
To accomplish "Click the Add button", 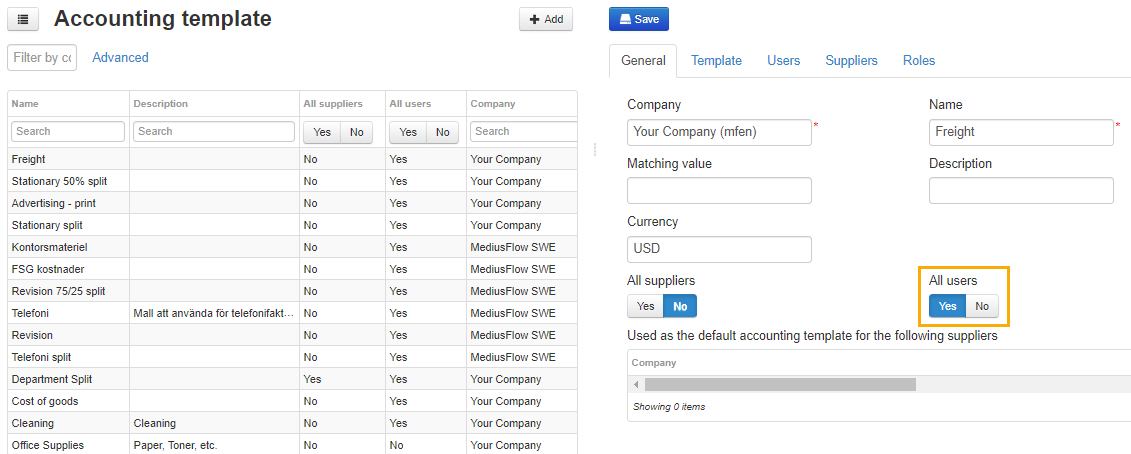I will coord(545,19).
